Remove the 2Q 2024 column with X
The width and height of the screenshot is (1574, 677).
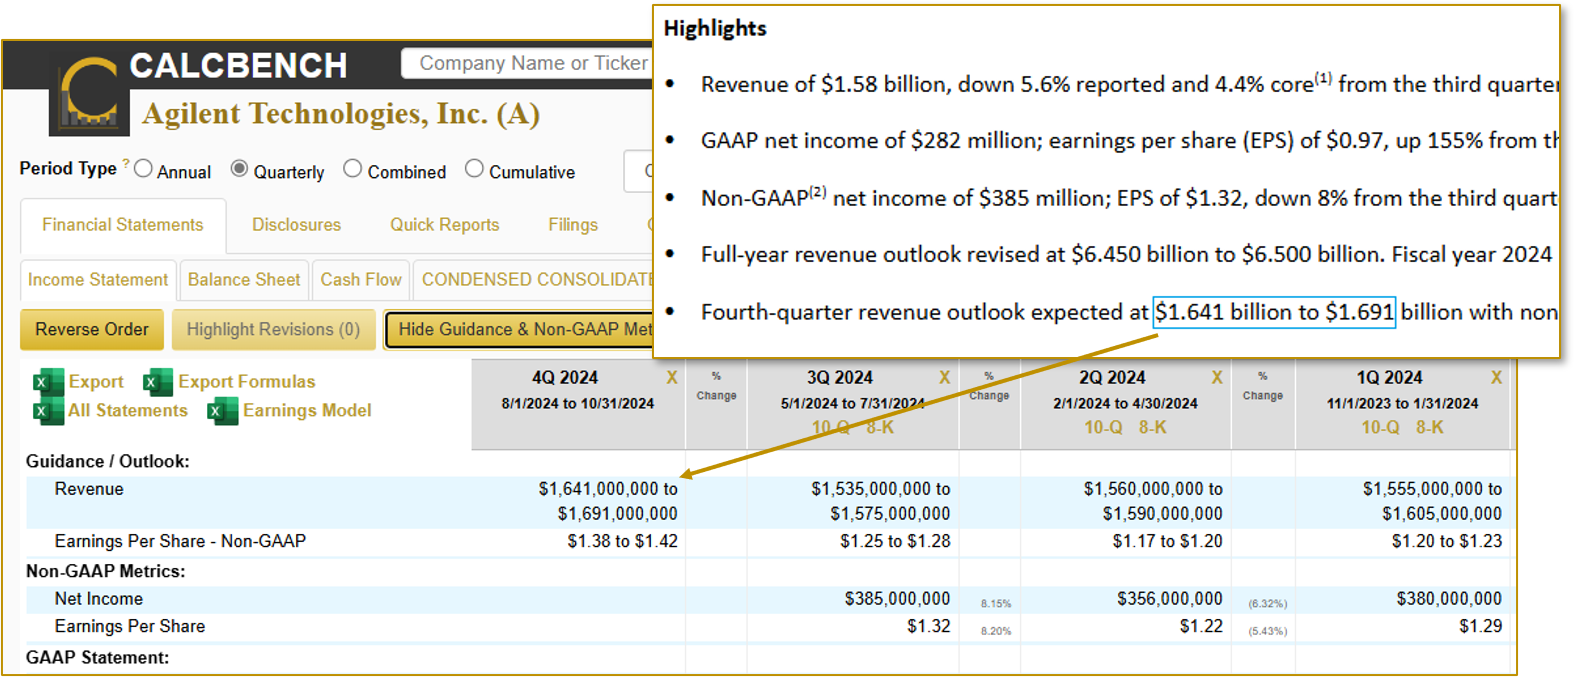point(1217,378)
